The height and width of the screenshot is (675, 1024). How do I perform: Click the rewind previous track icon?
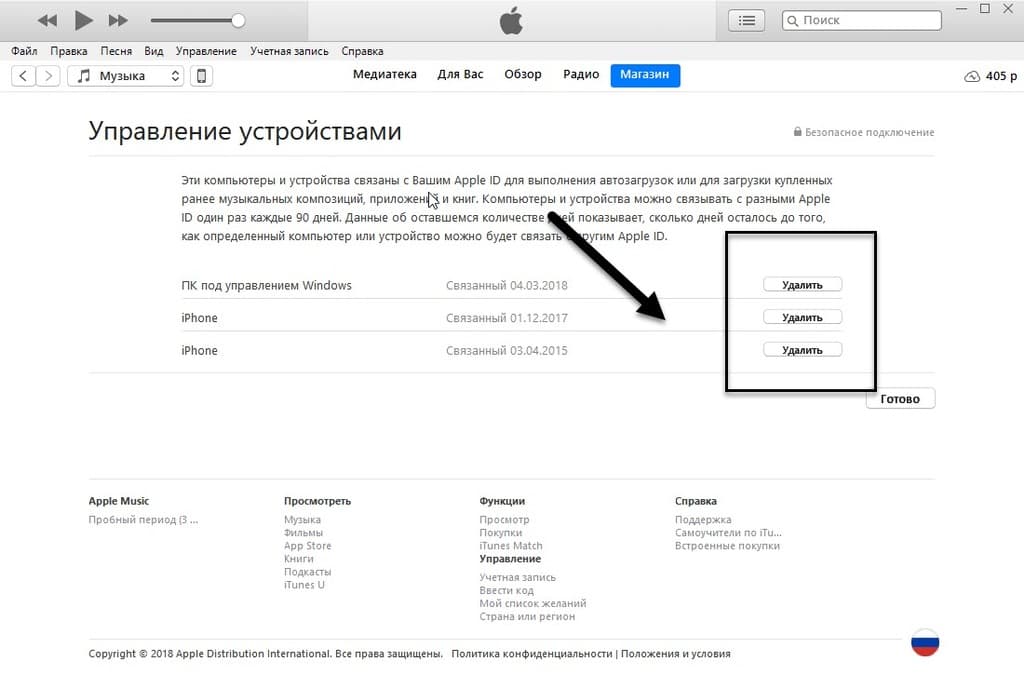click(47, 21)
